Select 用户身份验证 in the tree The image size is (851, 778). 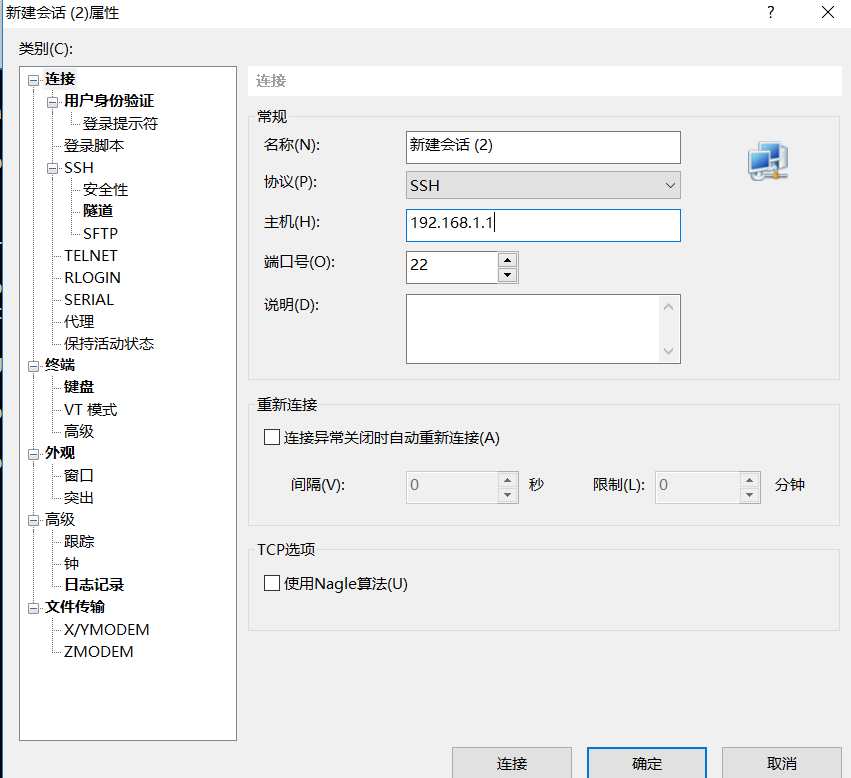[109, 101]
